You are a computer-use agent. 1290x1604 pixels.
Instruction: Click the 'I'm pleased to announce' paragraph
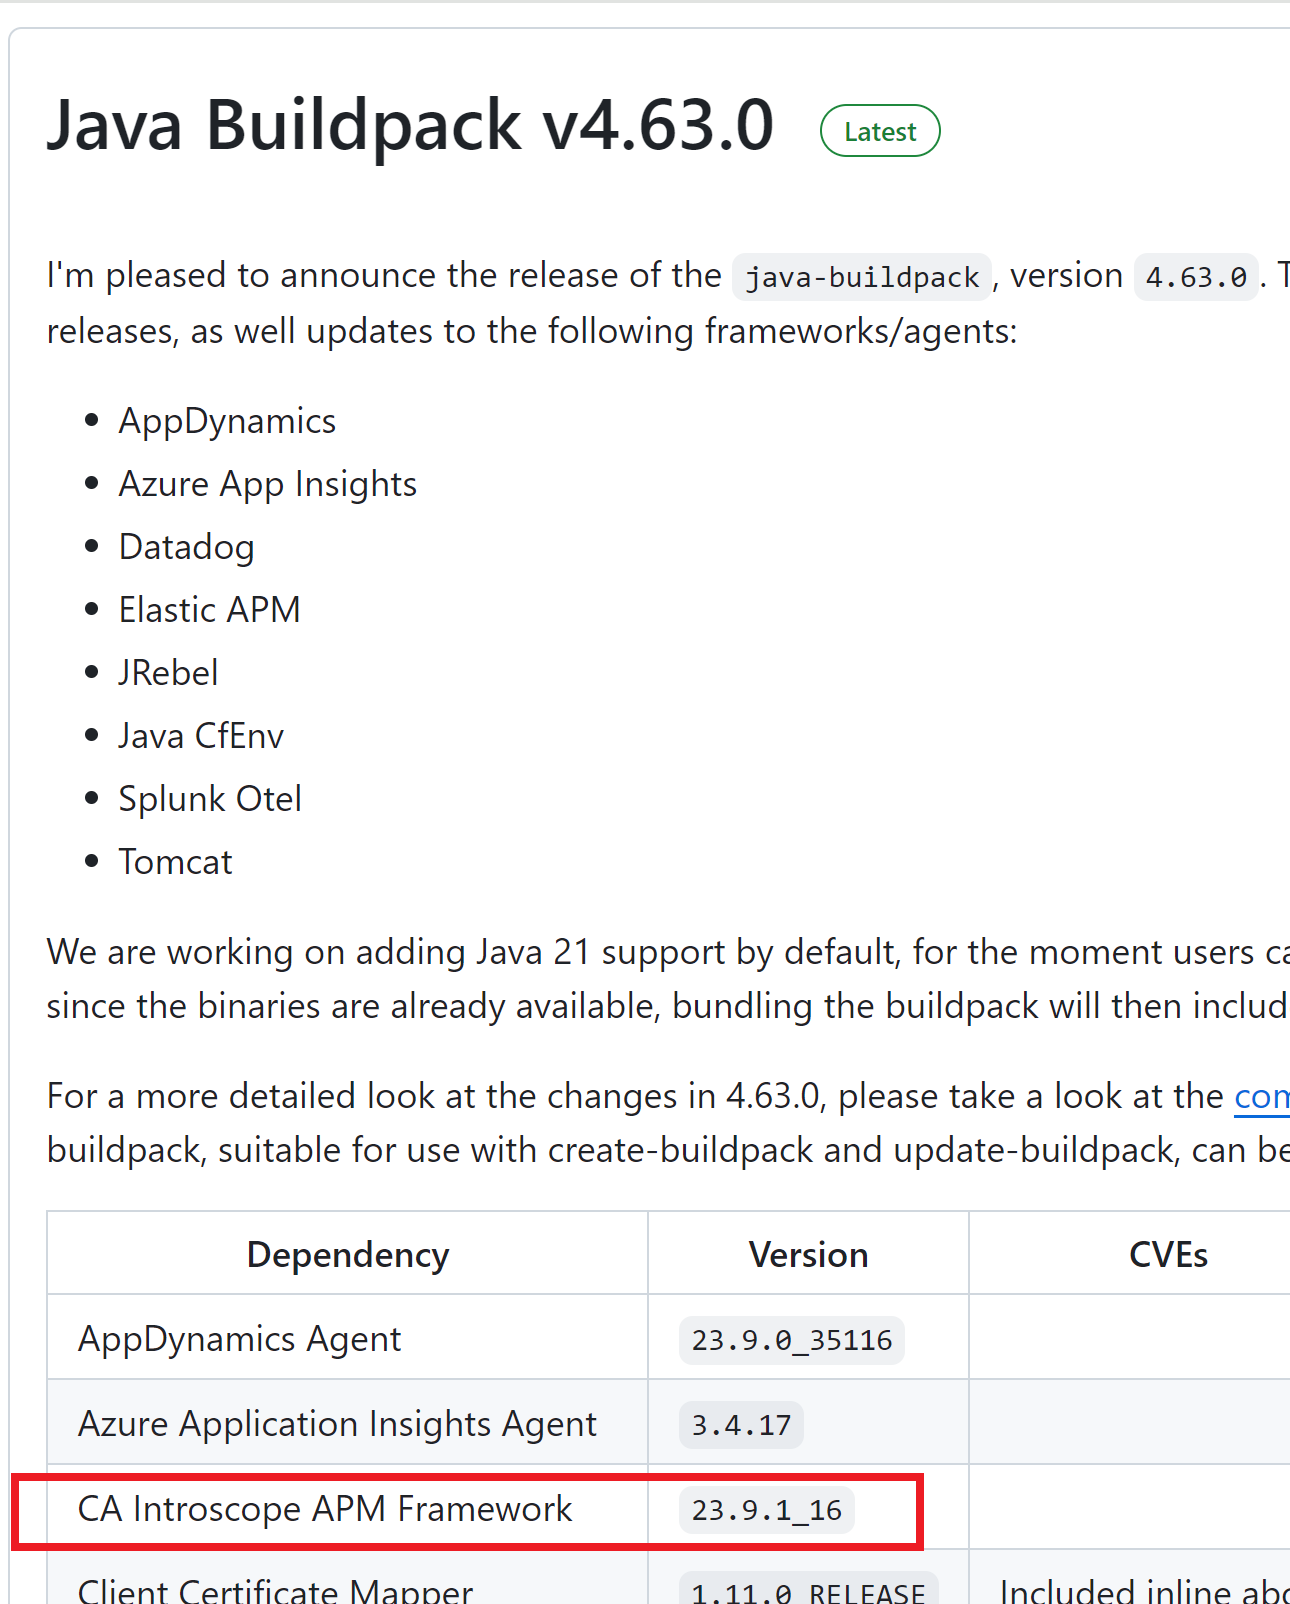point(668,303)
